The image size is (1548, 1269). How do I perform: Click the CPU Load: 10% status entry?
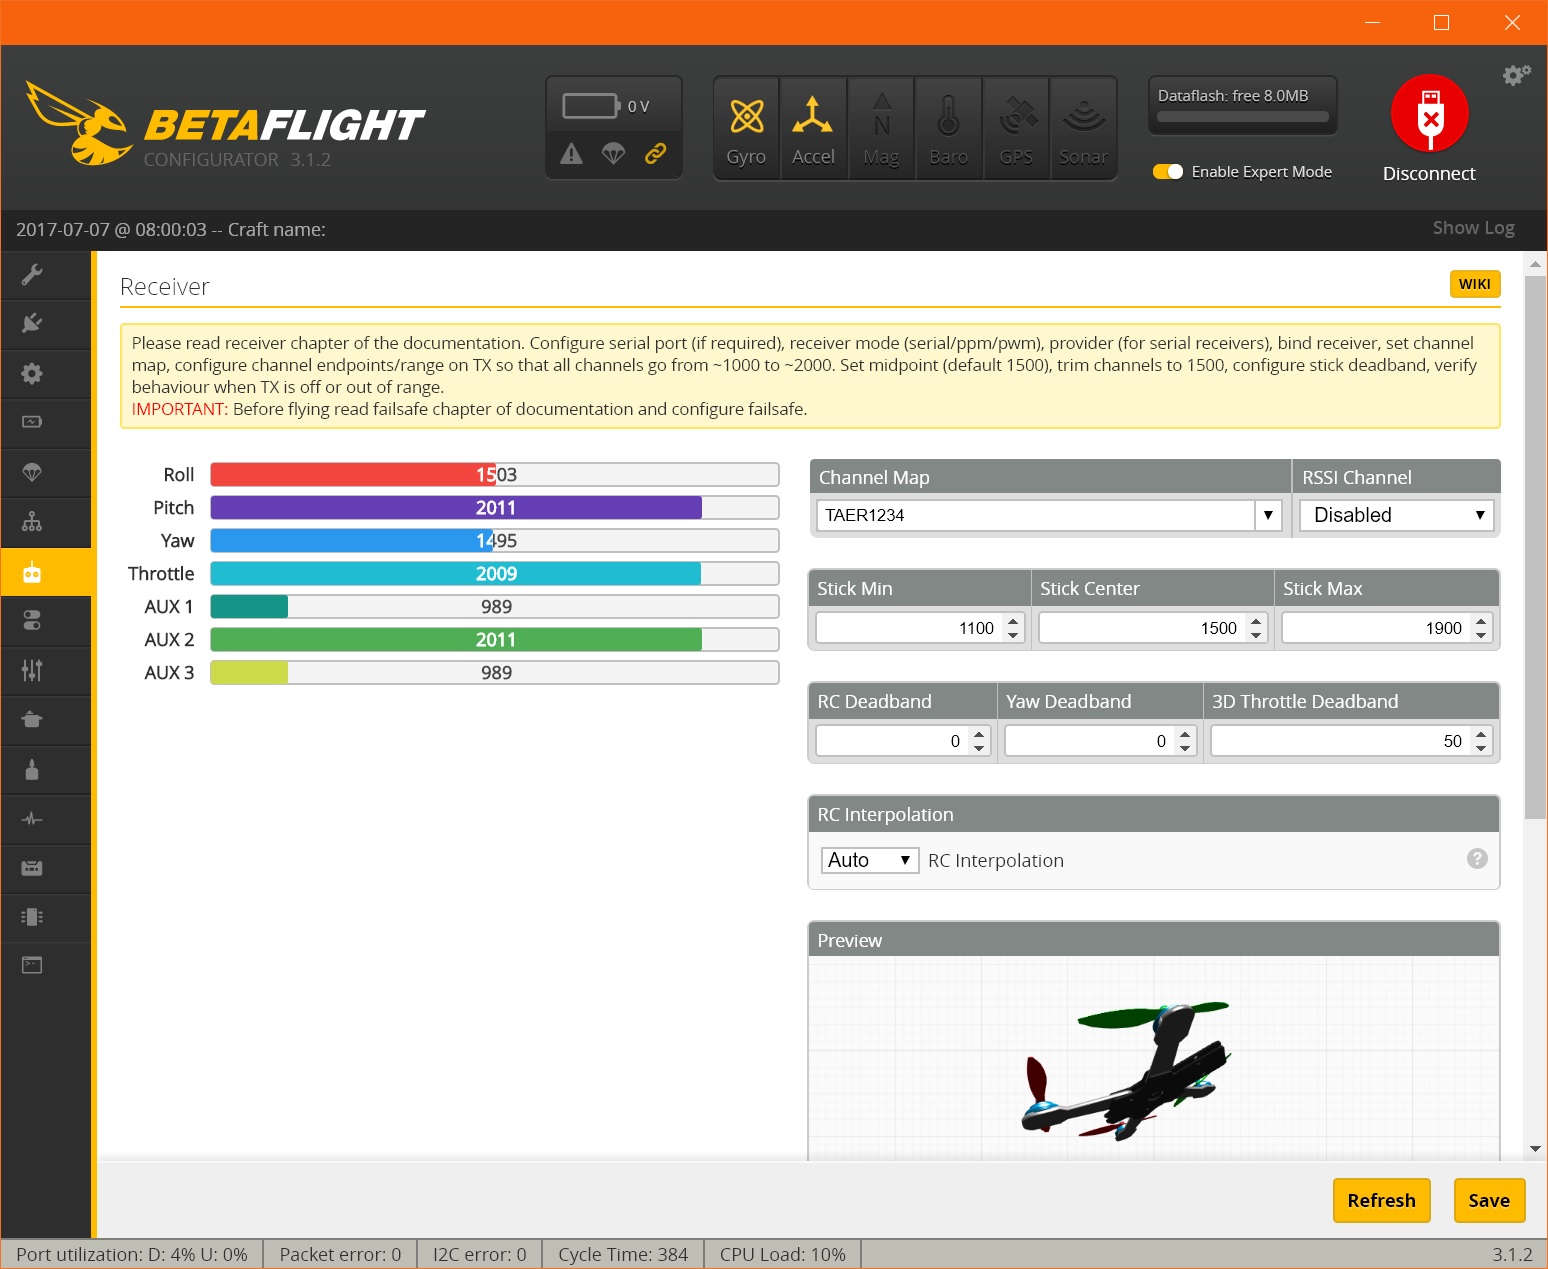(783, 1254)
